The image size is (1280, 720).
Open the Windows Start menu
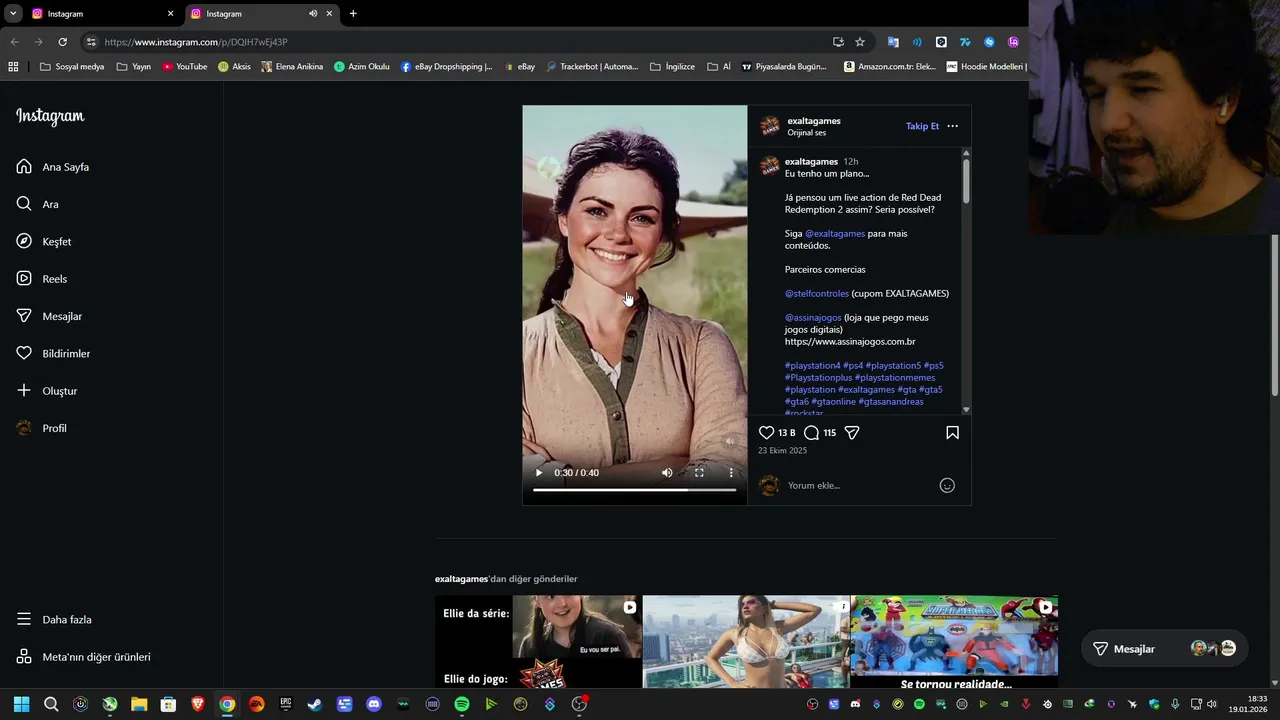click(21, 704)
